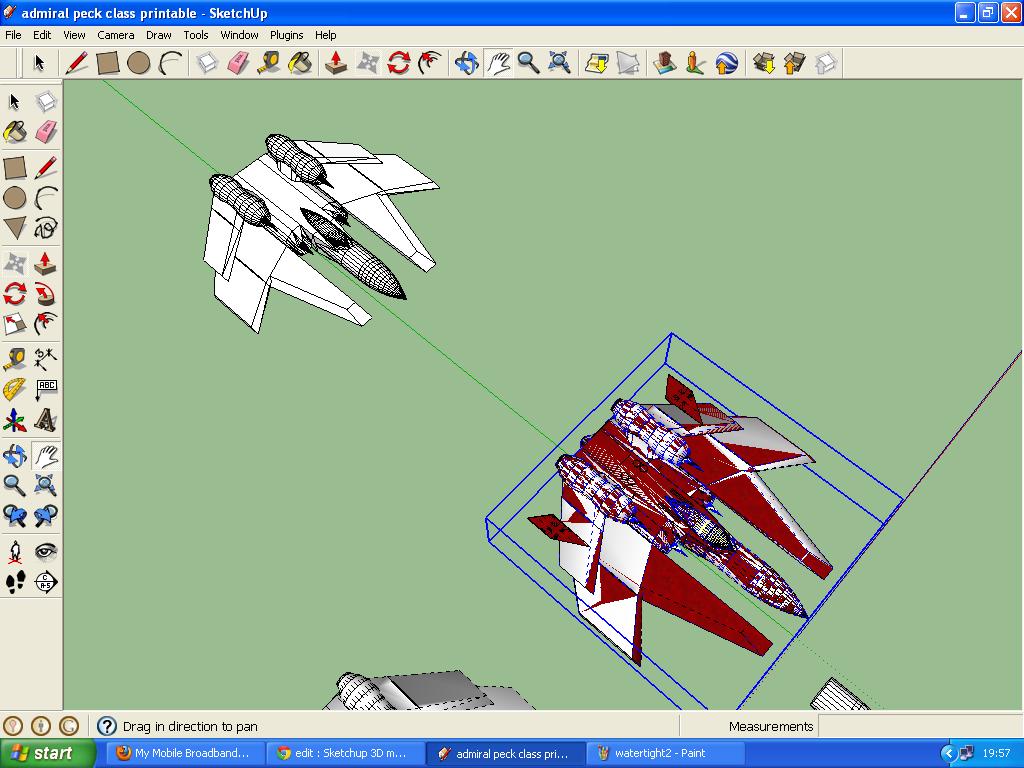Click Get Models download icon

coord(763,63)
